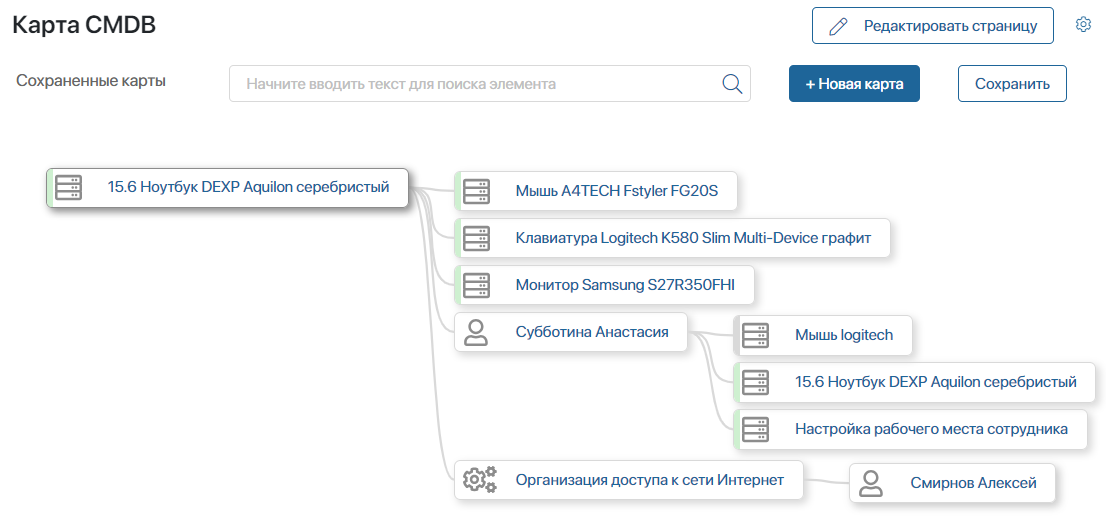Click server icon of Клавиатура Logitech node
The width and height of the screenshot is (1106, 529).
(476, 238)
